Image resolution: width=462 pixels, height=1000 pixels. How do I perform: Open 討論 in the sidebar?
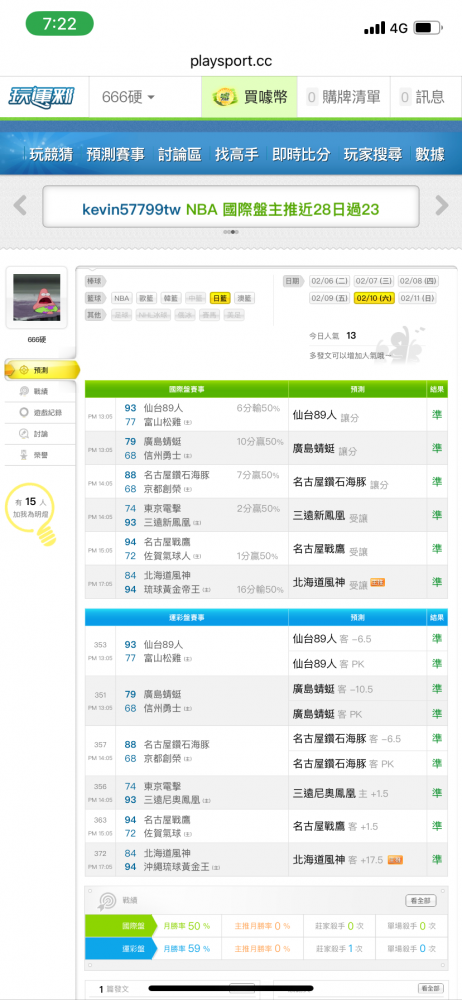[41, 434]
